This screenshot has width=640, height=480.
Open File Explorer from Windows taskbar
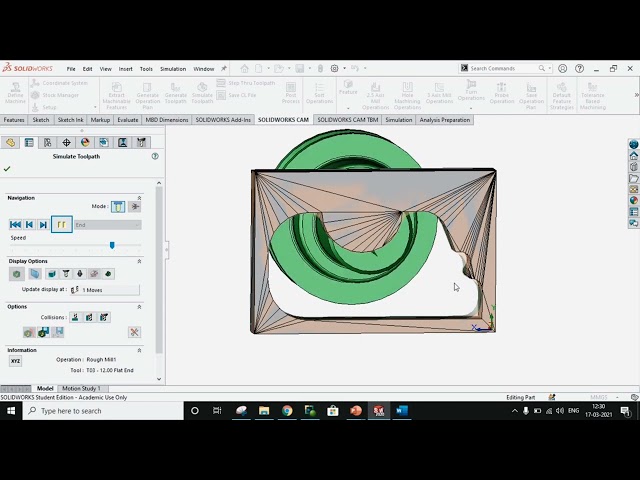(264, 411)
